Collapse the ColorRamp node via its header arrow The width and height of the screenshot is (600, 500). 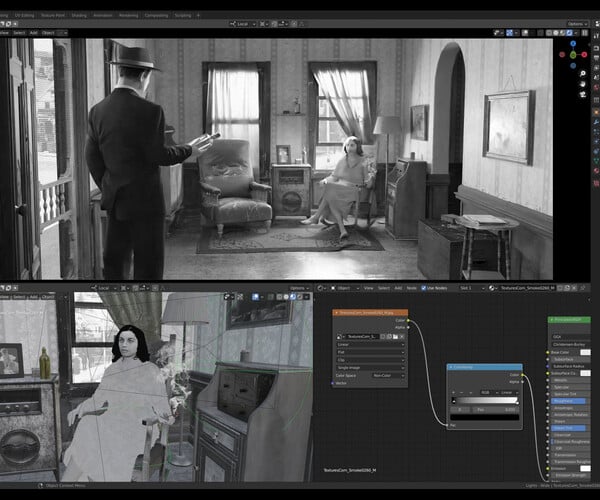pos(451,367)
